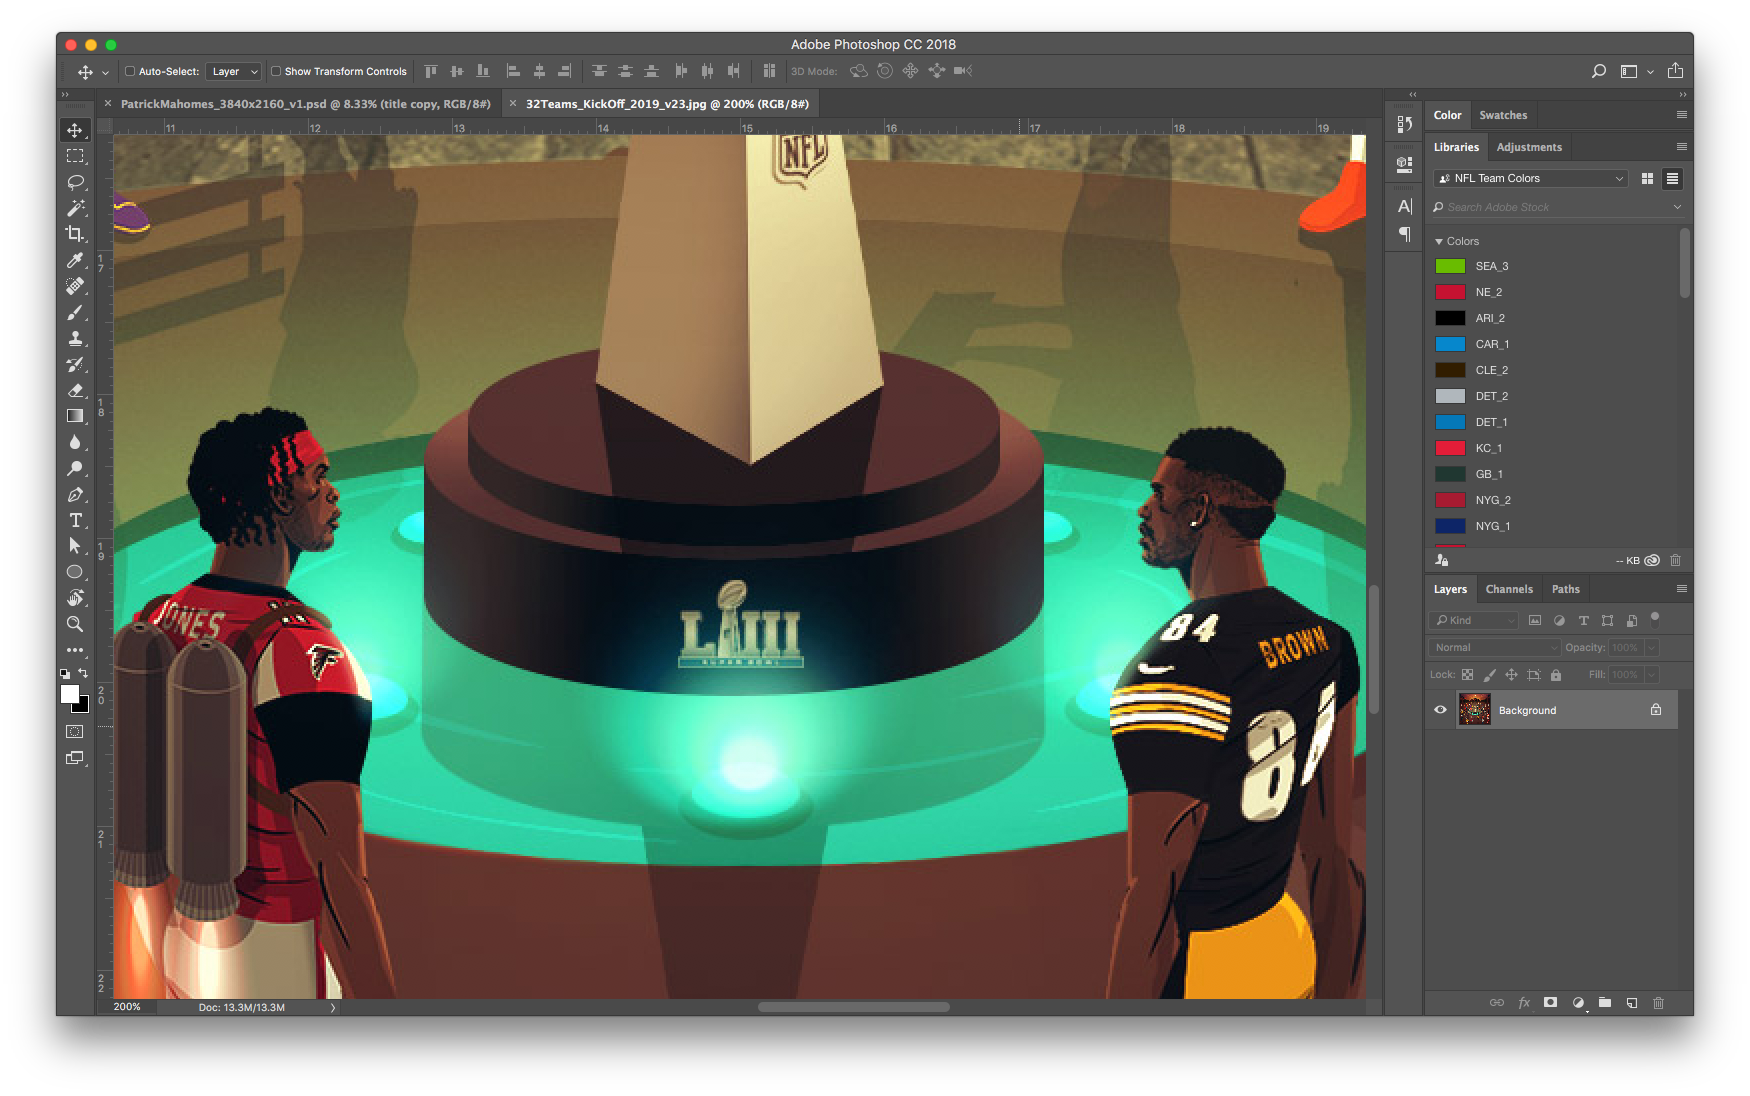The width and height of the screenshot is (1750, 1096).
Task: Click the share icon in options bar
Action: click(1675, 71)
